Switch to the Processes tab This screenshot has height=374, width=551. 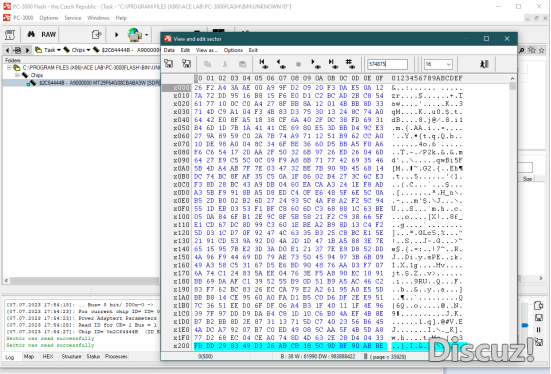[116, 356]
